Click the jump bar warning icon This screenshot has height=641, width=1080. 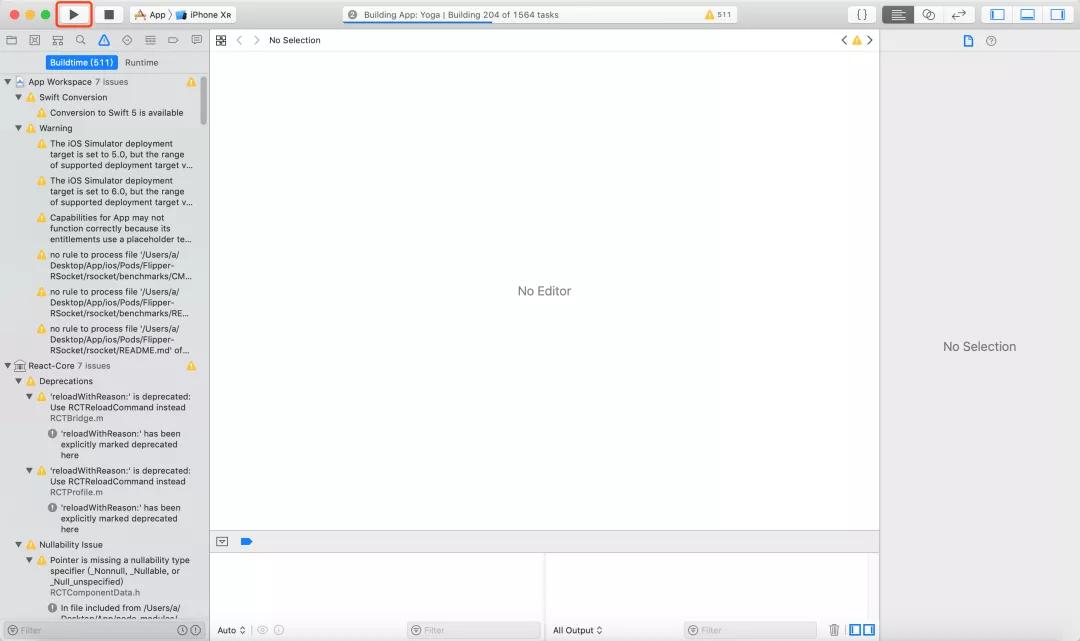click(857, 40)
